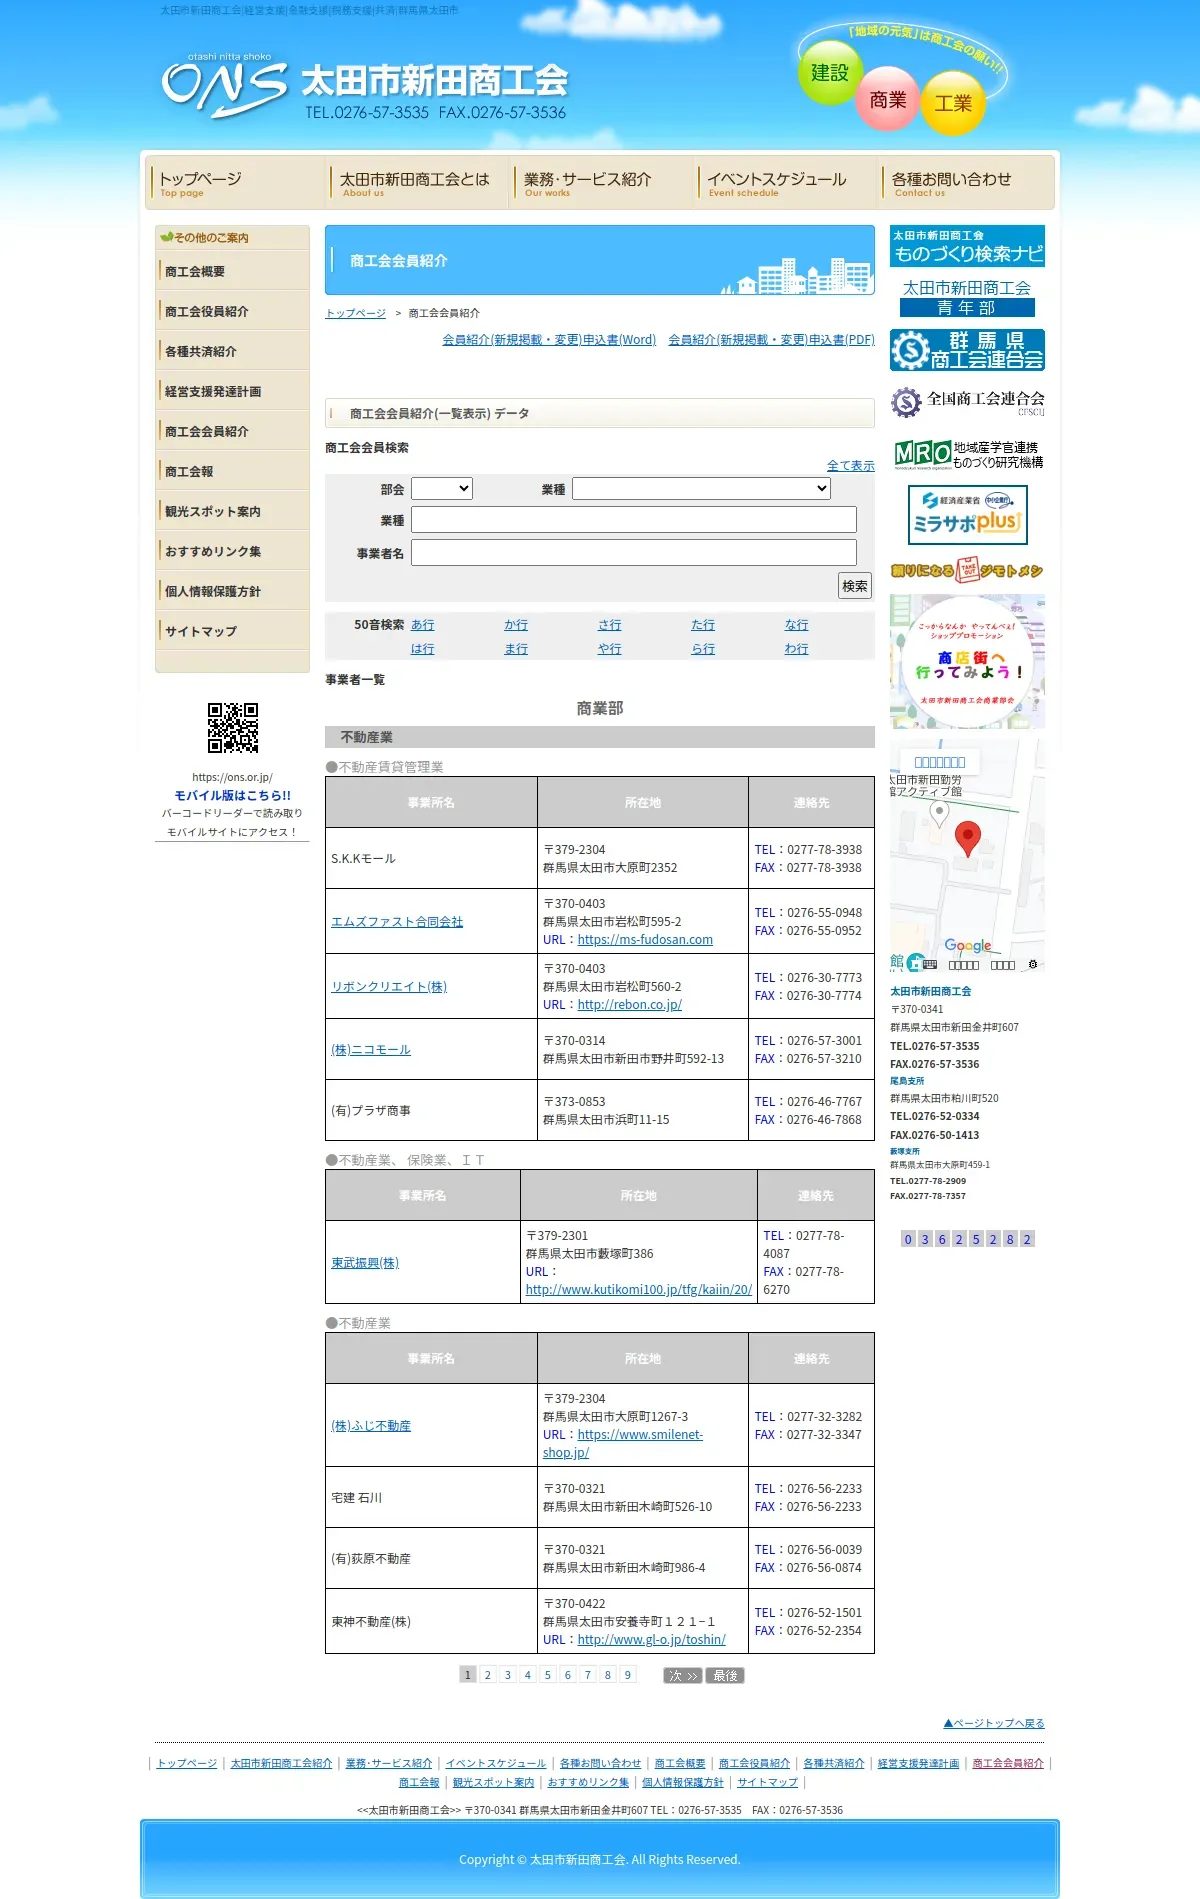Filter by な行 kana index
Image resolution: width=1200 pixels, height=1899 pixels.
pos(797,625)
